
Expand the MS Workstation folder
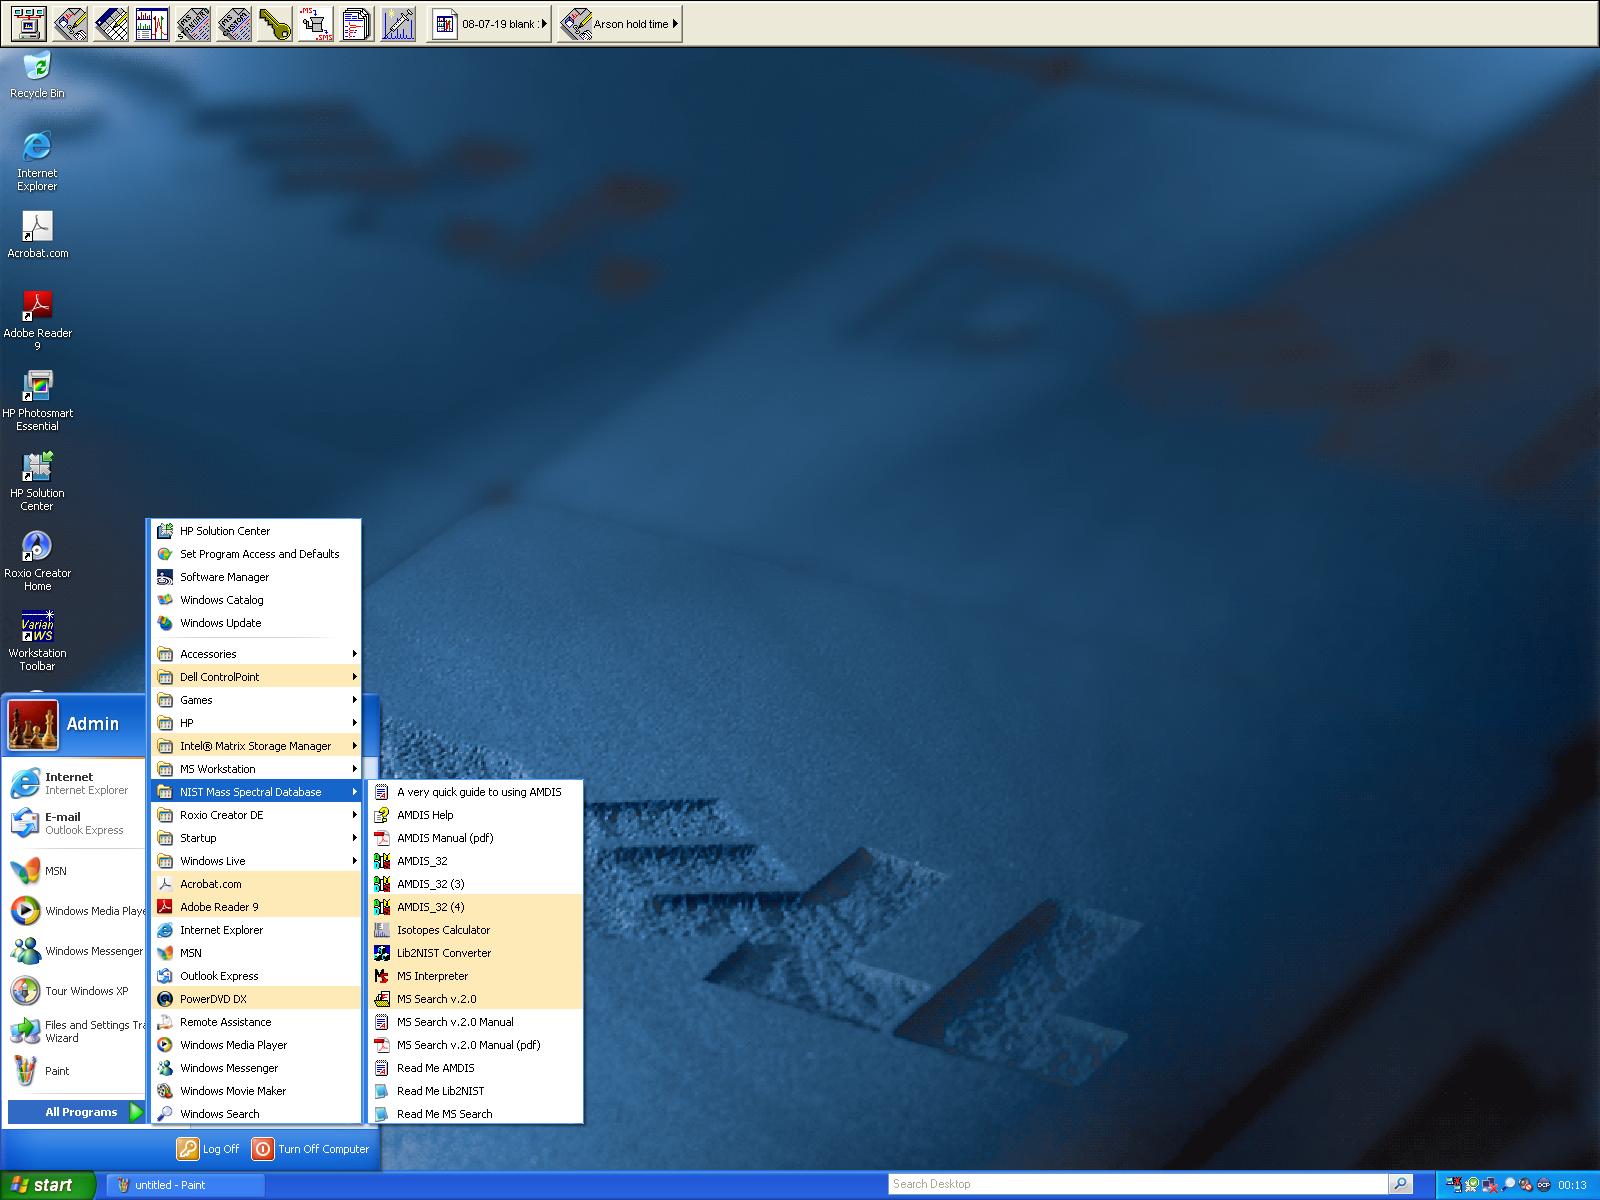[256, 769]
